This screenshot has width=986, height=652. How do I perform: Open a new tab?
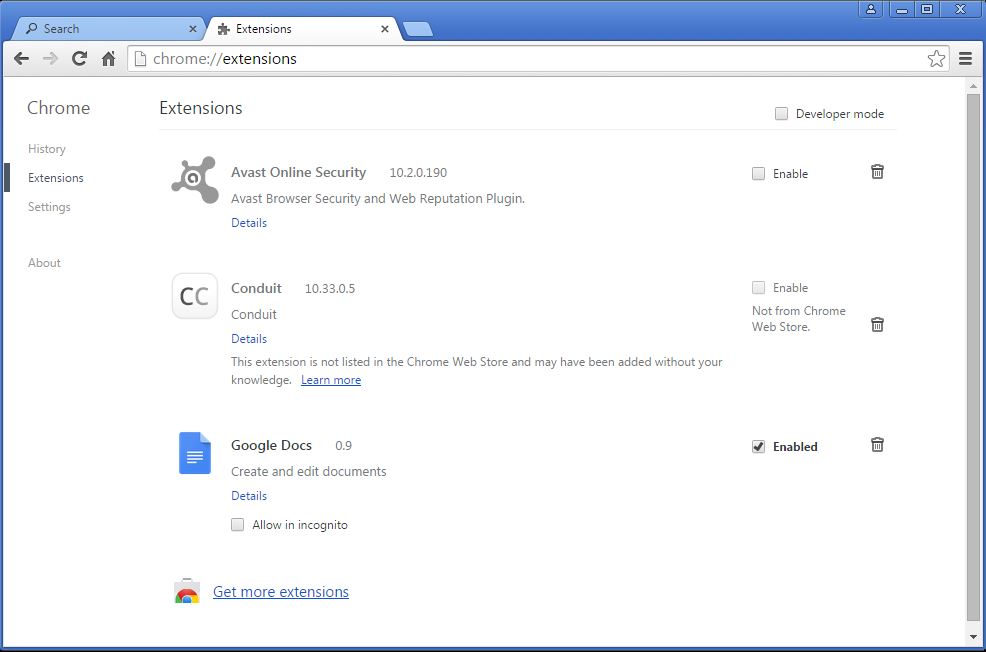pos(418,29)
